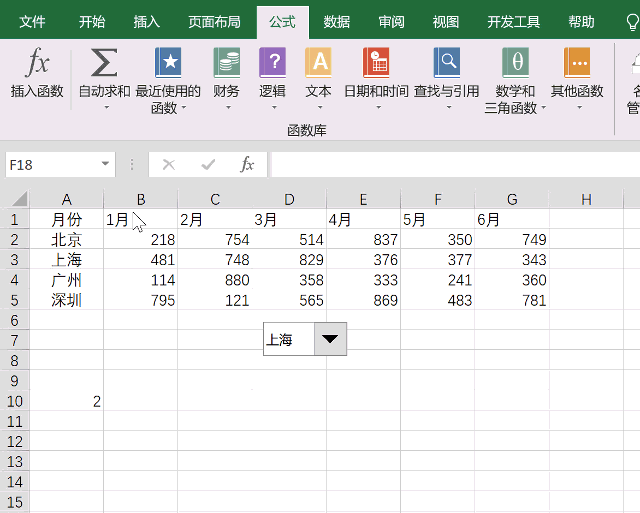Switch to the 审阅 tab
Screen dimensions: 640x513
(x=391, y=22)
